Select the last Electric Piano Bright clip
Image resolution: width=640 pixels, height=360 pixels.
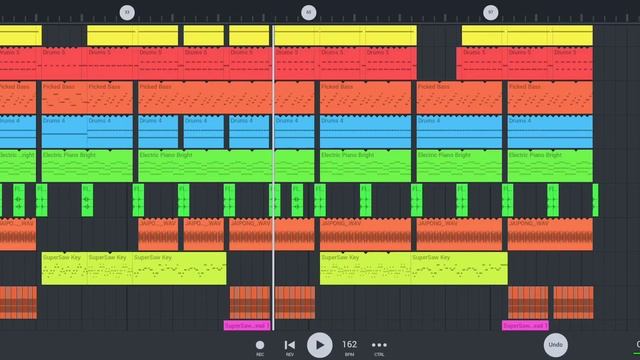(x=550, y=166)
